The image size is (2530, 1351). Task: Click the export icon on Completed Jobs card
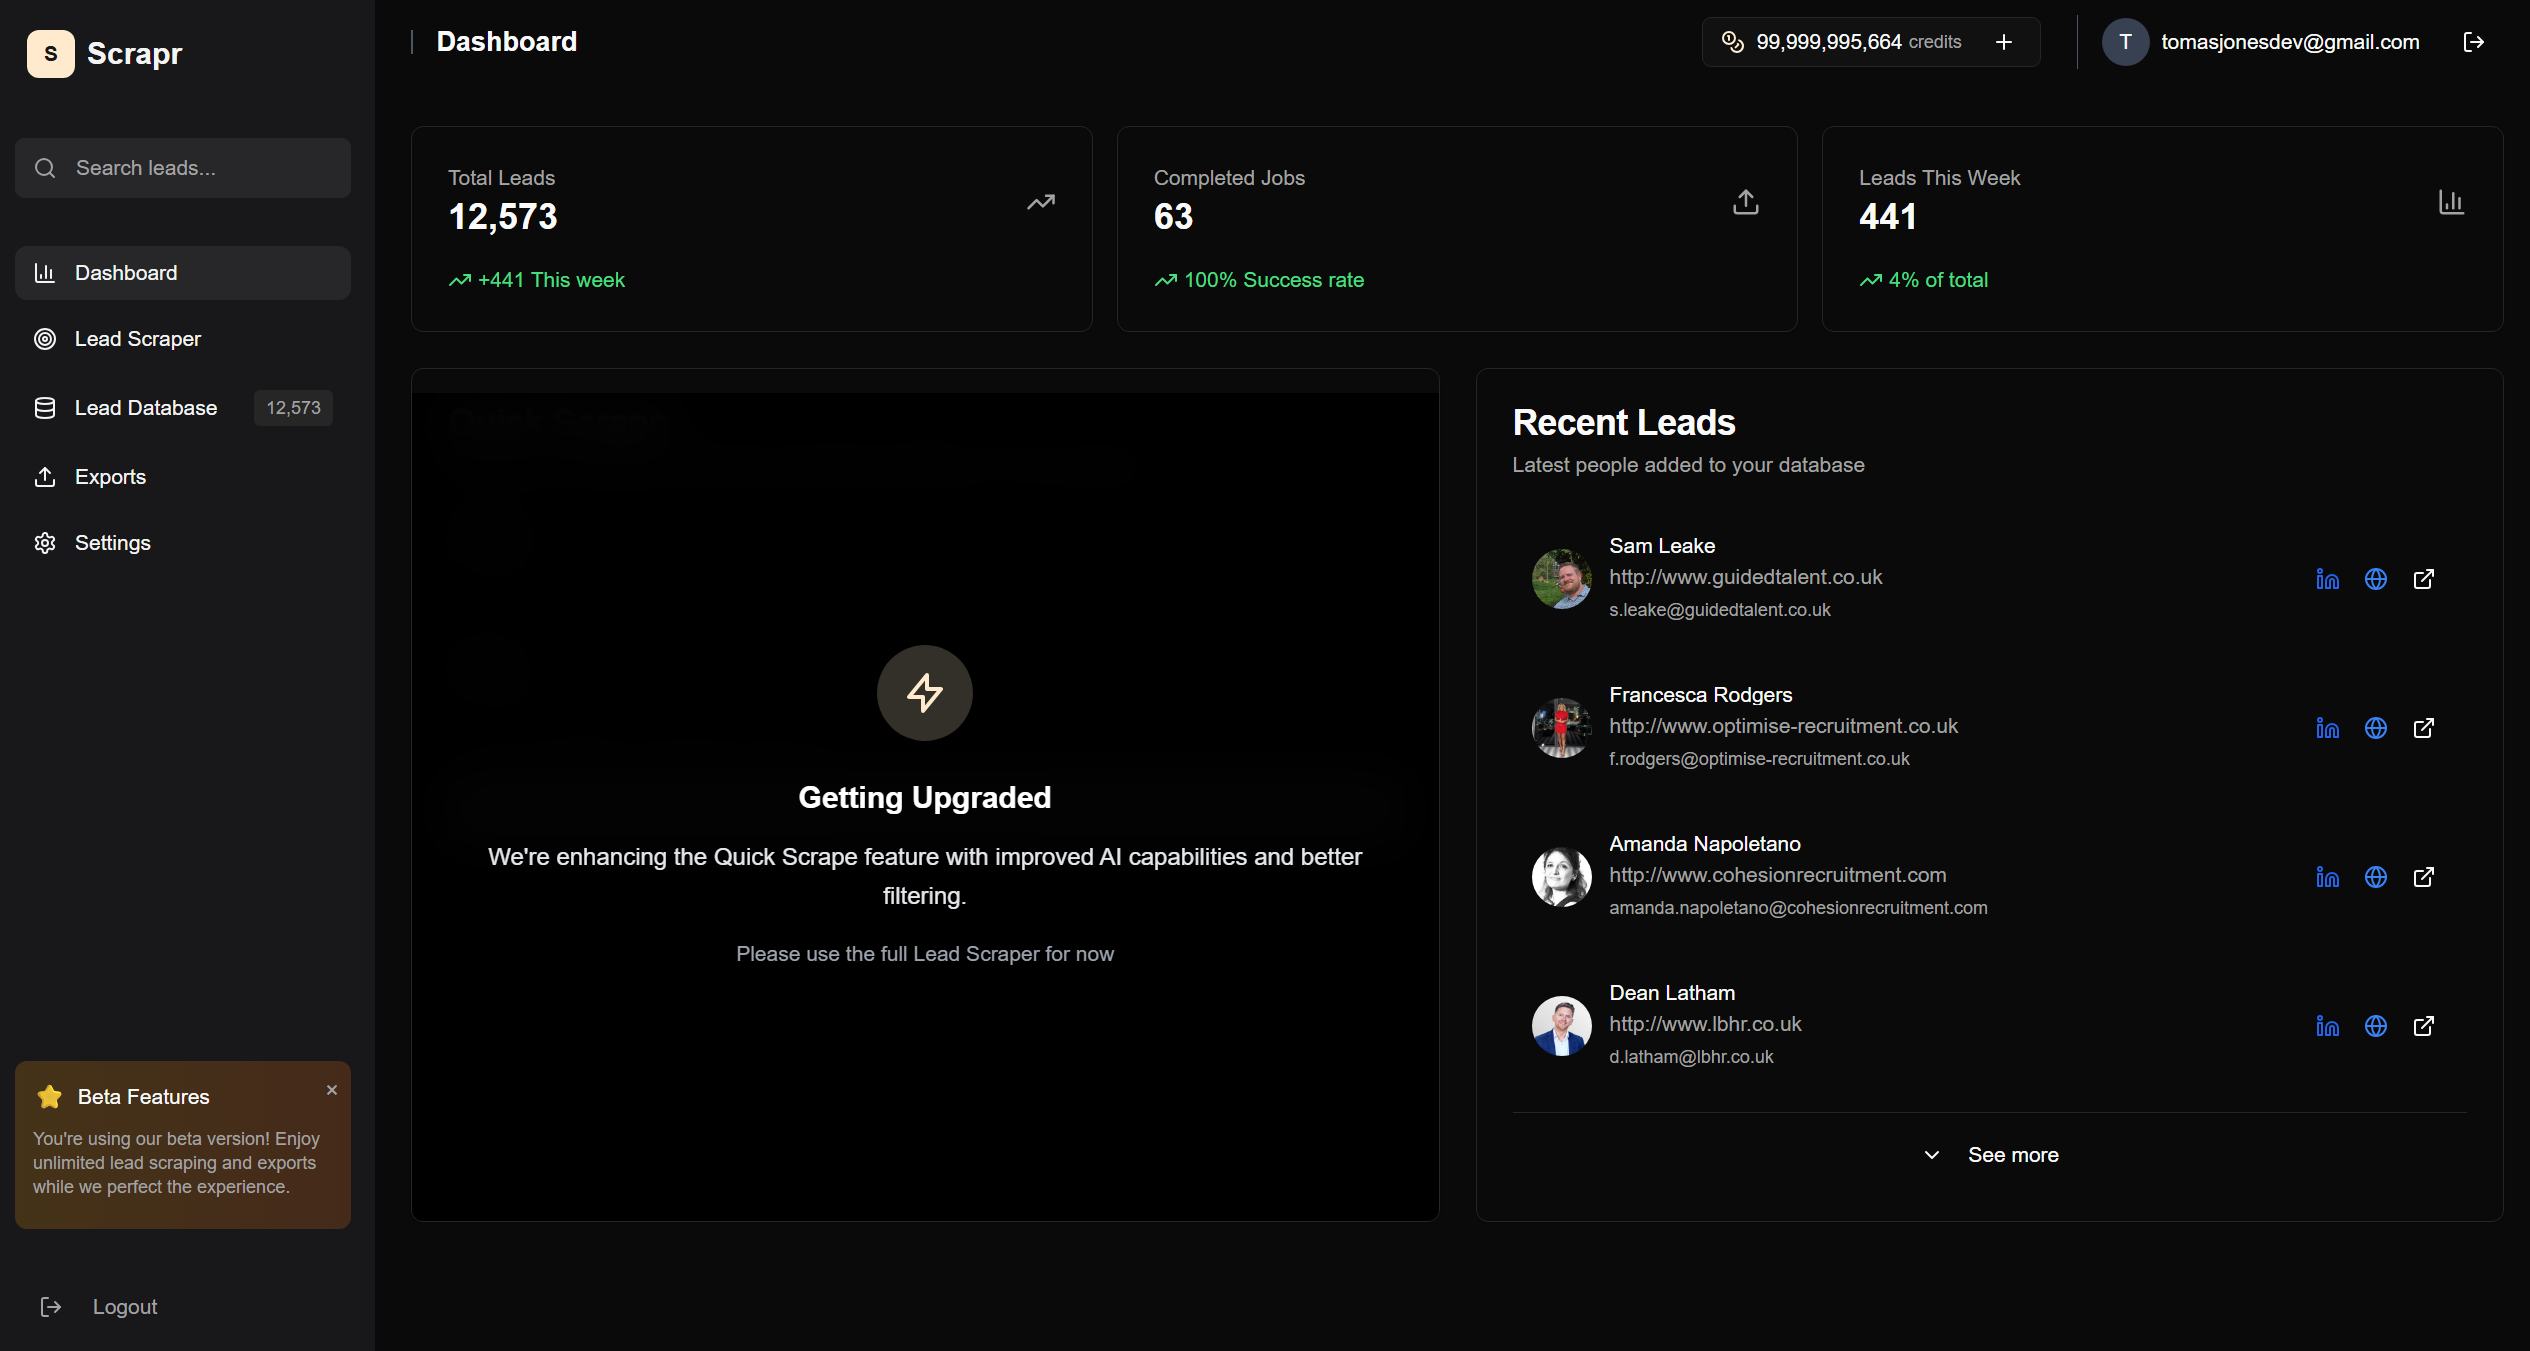[x=1745, y=201]
